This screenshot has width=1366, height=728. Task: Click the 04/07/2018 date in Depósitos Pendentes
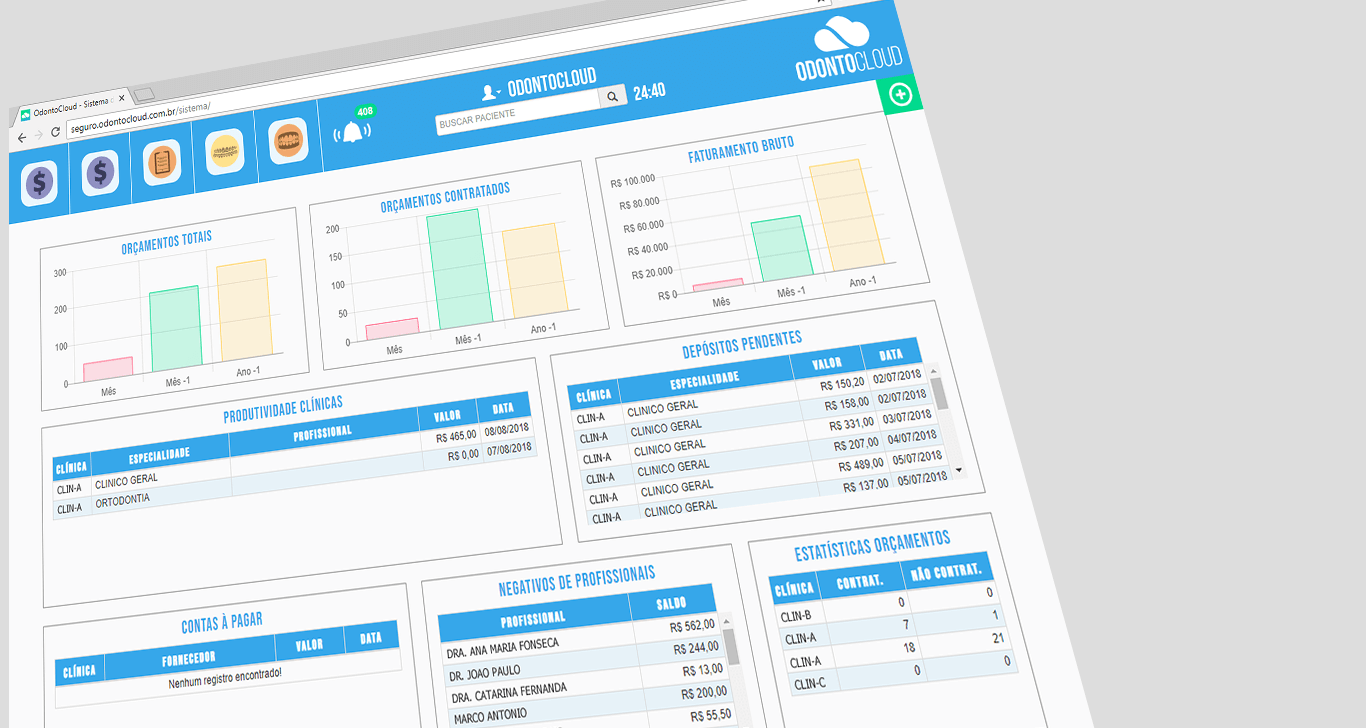point(914,436)
